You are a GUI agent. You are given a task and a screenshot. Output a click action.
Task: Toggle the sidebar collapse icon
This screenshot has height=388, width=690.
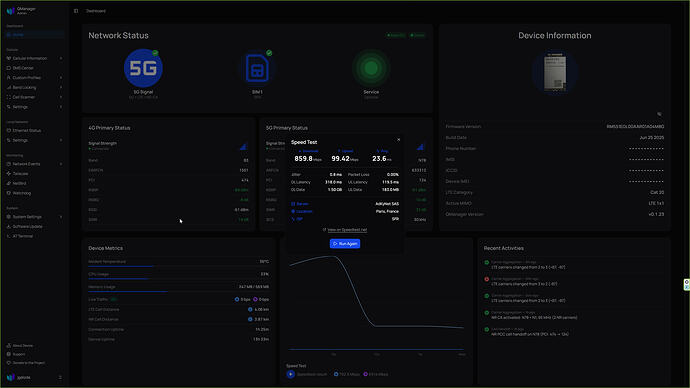coord(76,11)
